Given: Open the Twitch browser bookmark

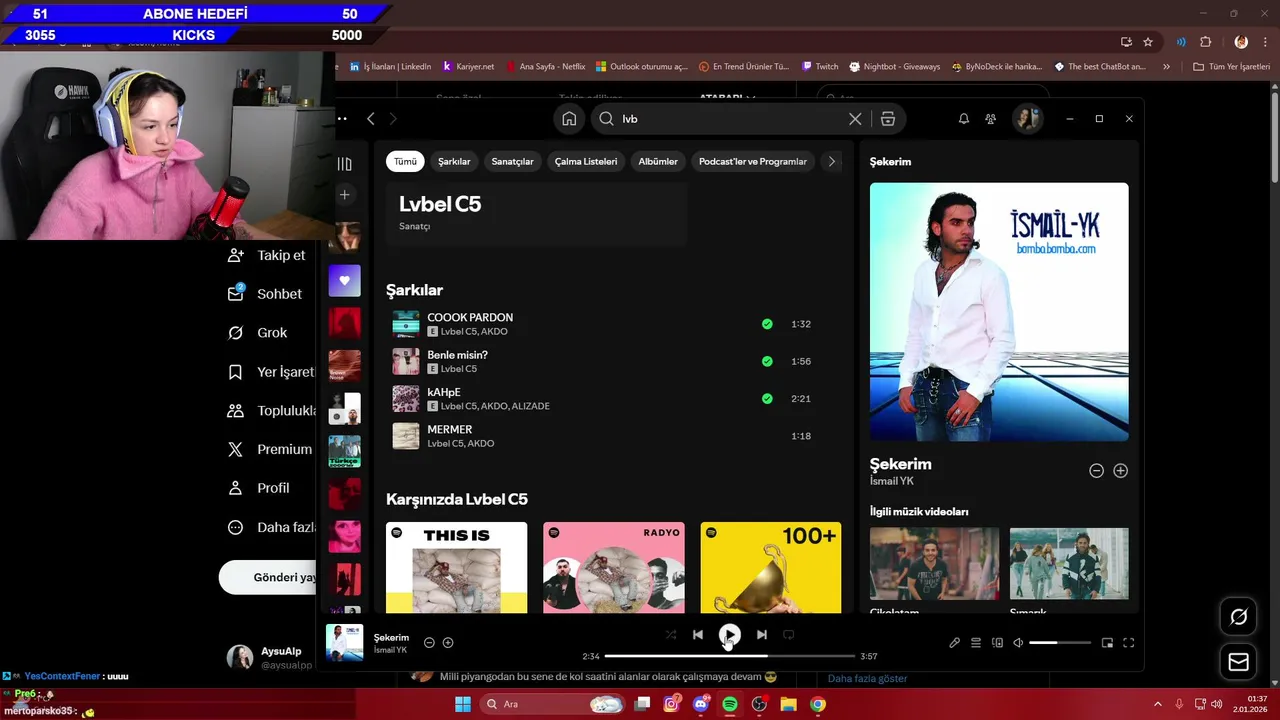Looking at the screenshot, I should click(820, 67).
